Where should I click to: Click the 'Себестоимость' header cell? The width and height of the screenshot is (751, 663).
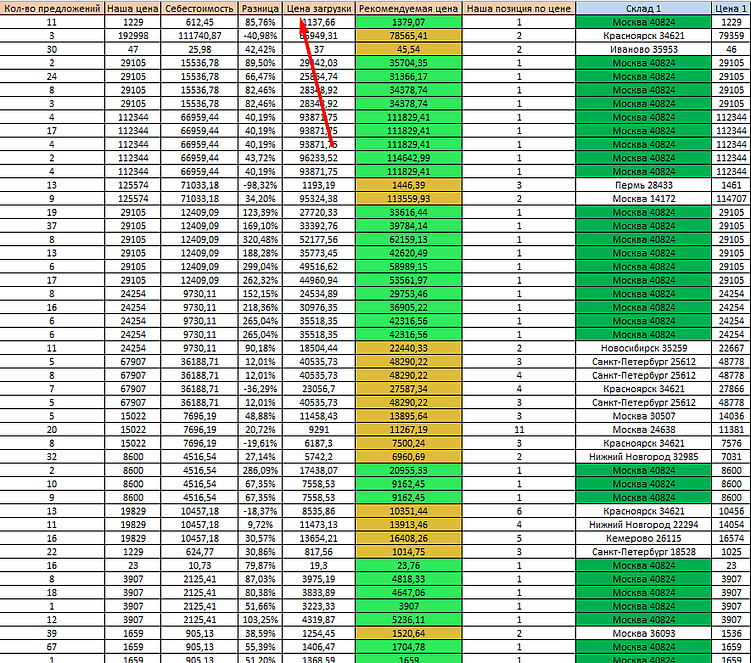pos(199,8)
